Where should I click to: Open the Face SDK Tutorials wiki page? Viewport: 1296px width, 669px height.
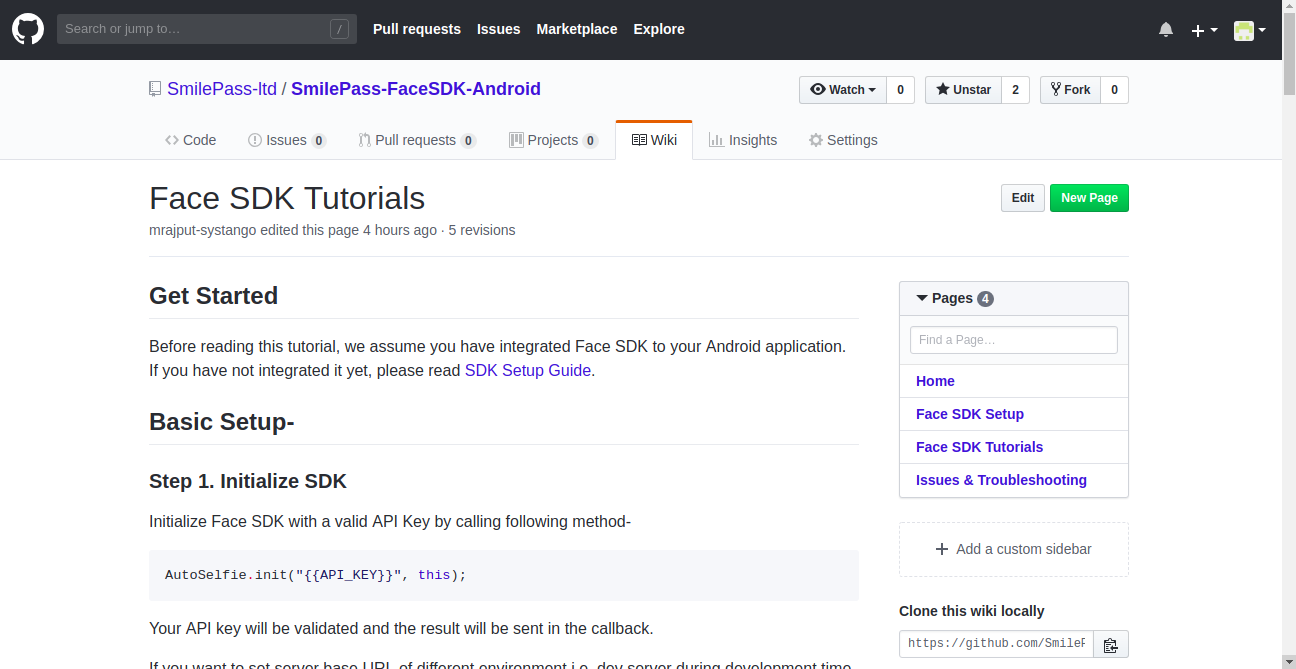(980, 447)
